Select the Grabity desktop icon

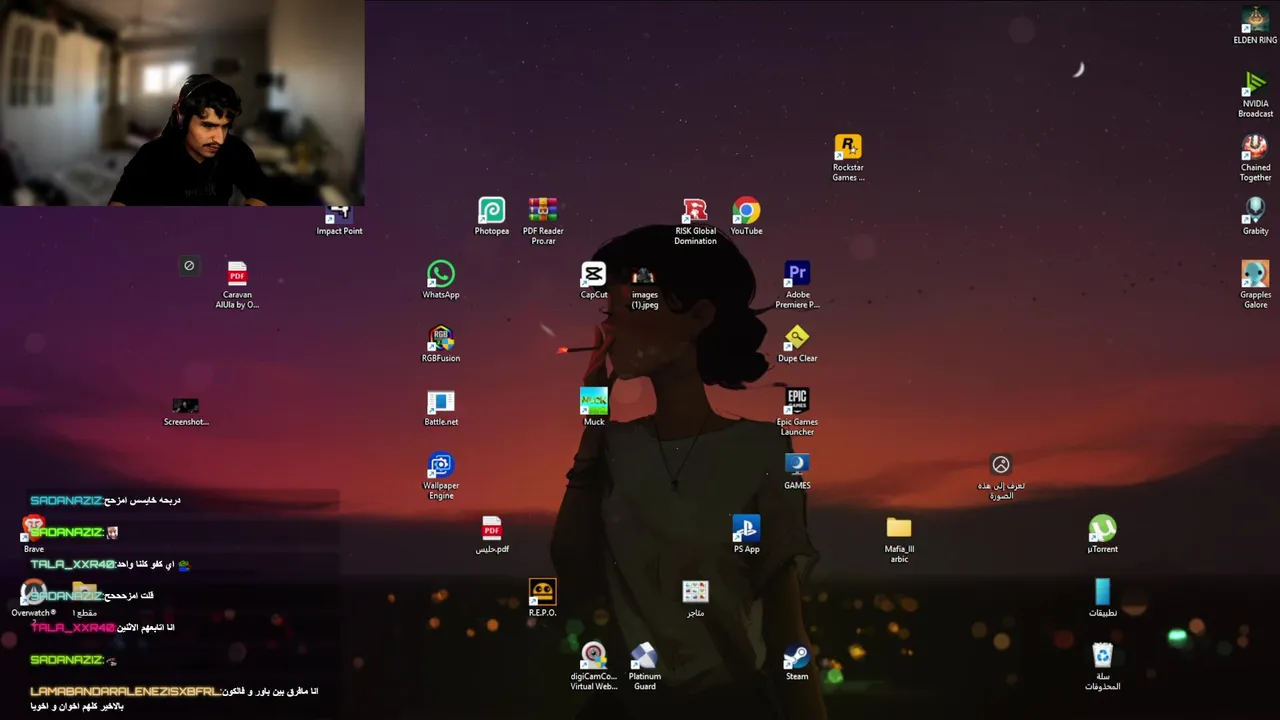point(1255,217)
